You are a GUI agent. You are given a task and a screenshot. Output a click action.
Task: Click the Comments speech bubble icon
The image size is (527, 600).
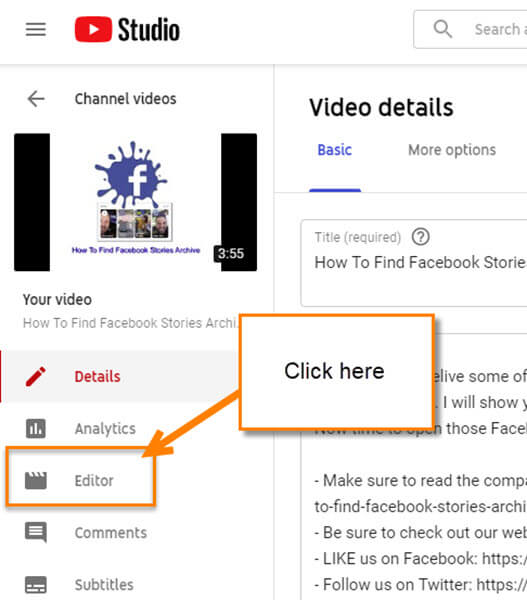36,532
